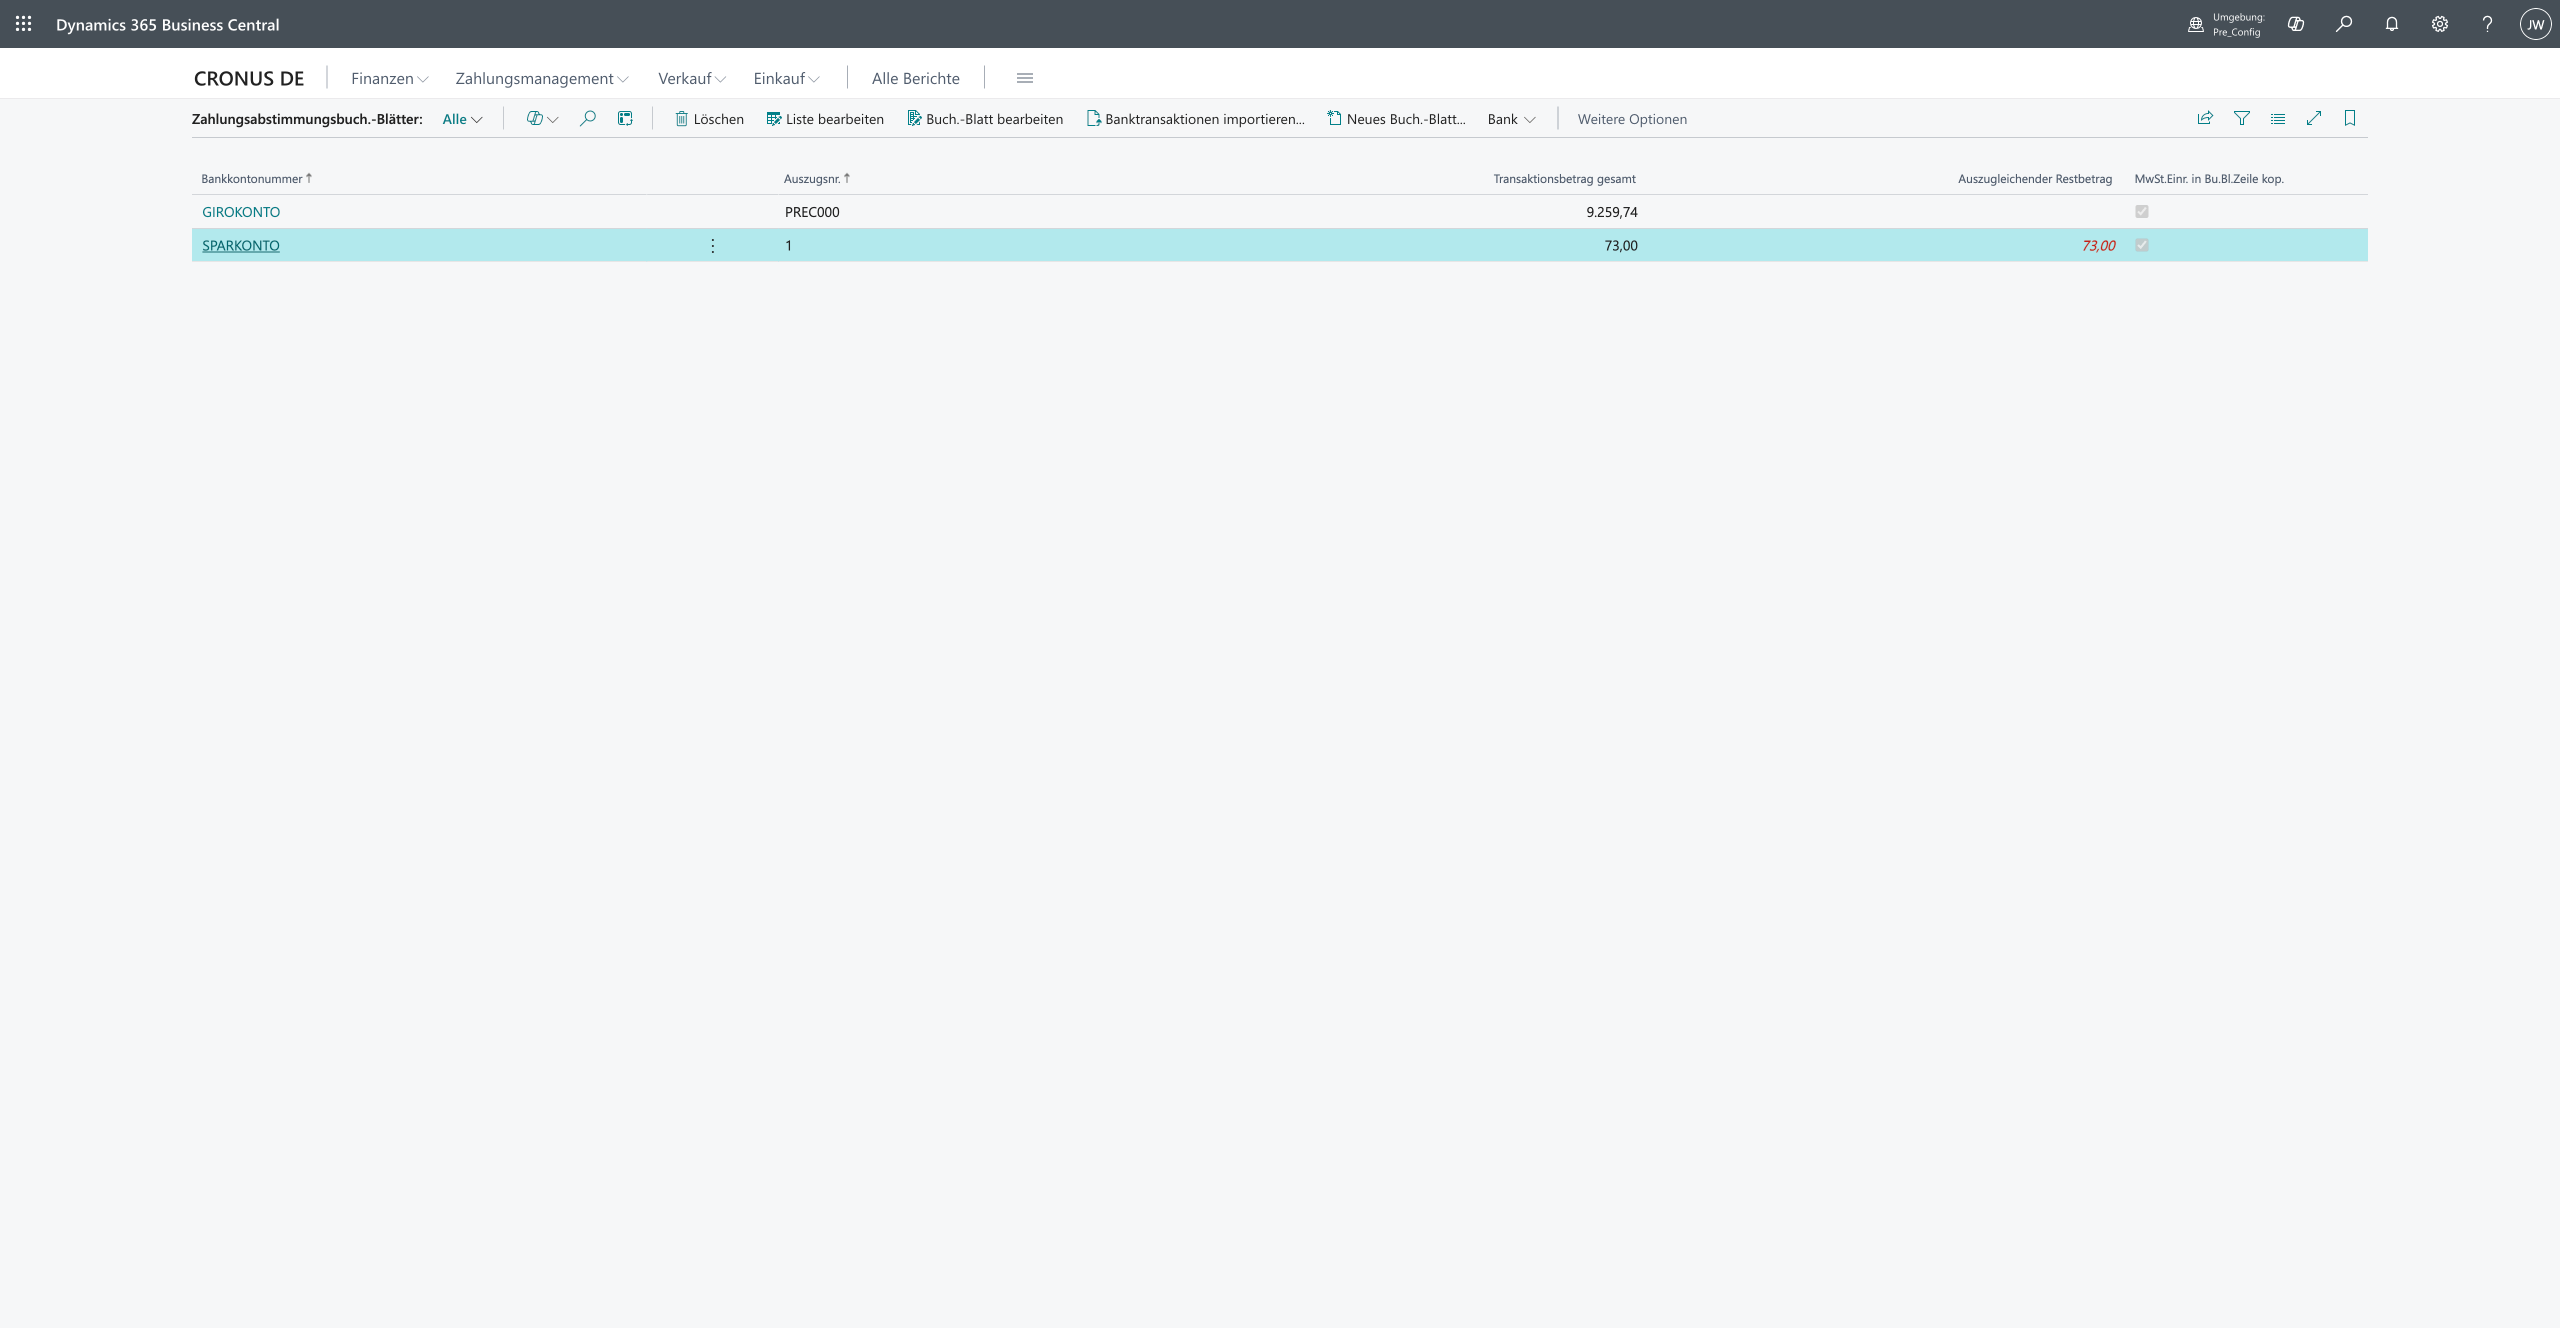The height and width of the screenshot is (1328, 2560).
Task: Open the app launcher waffle icon
Action: click(x=24, y=24)
